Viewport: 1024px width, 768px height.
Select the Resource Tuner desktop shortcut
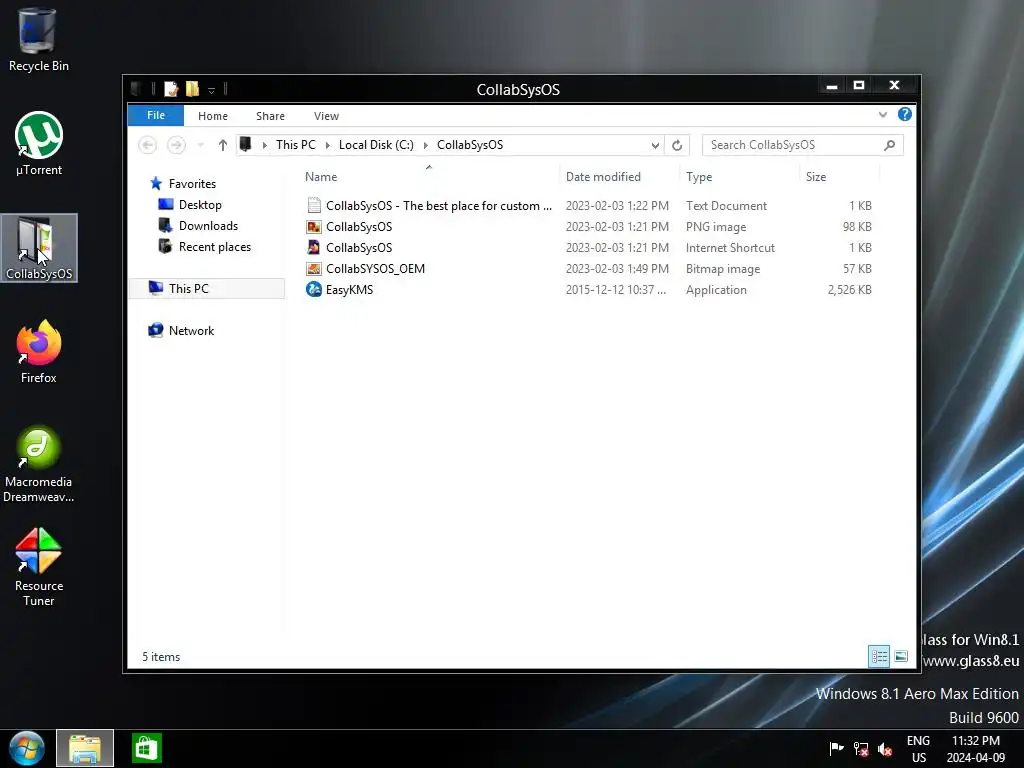tap(39, 567)
